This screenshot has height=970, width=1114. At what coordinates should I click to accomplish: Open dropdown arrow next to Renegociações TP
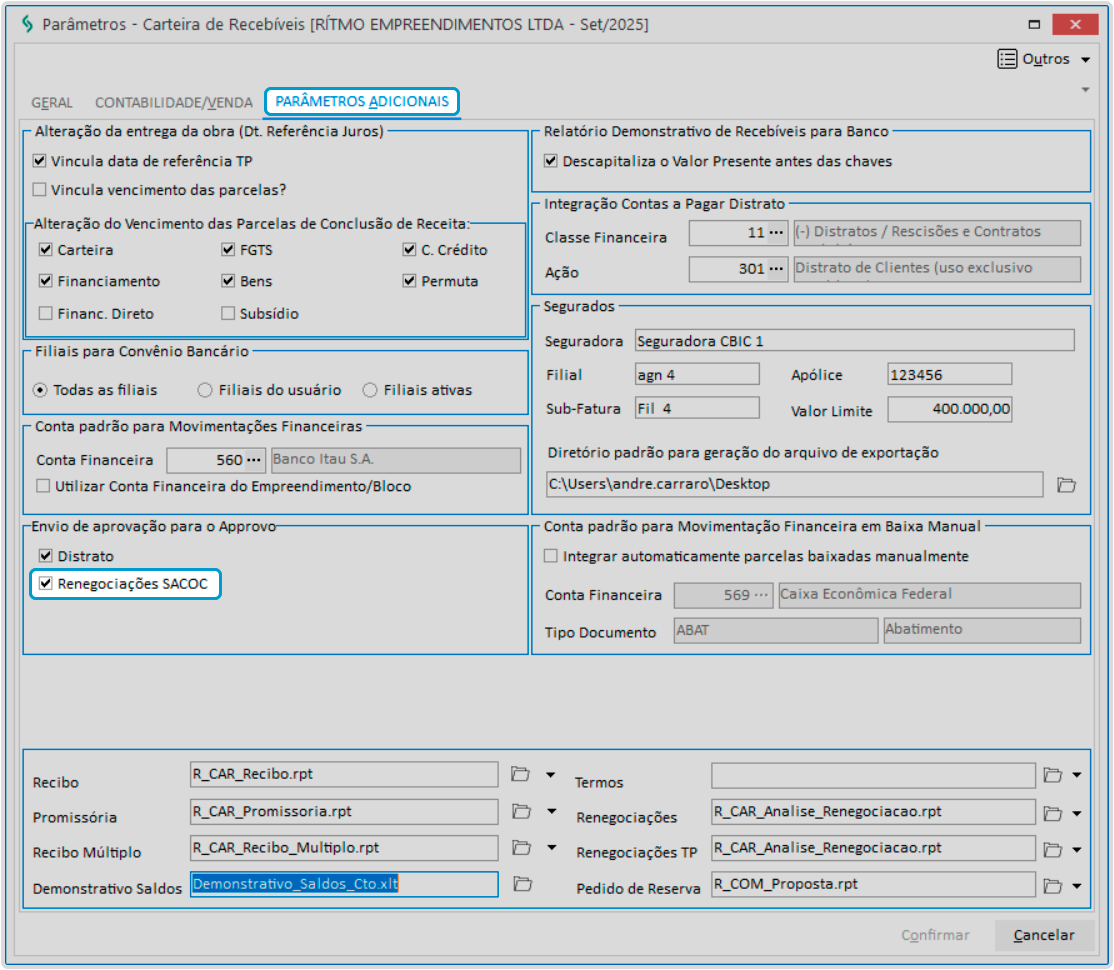pyautogui.click(x=1077, y=849)
